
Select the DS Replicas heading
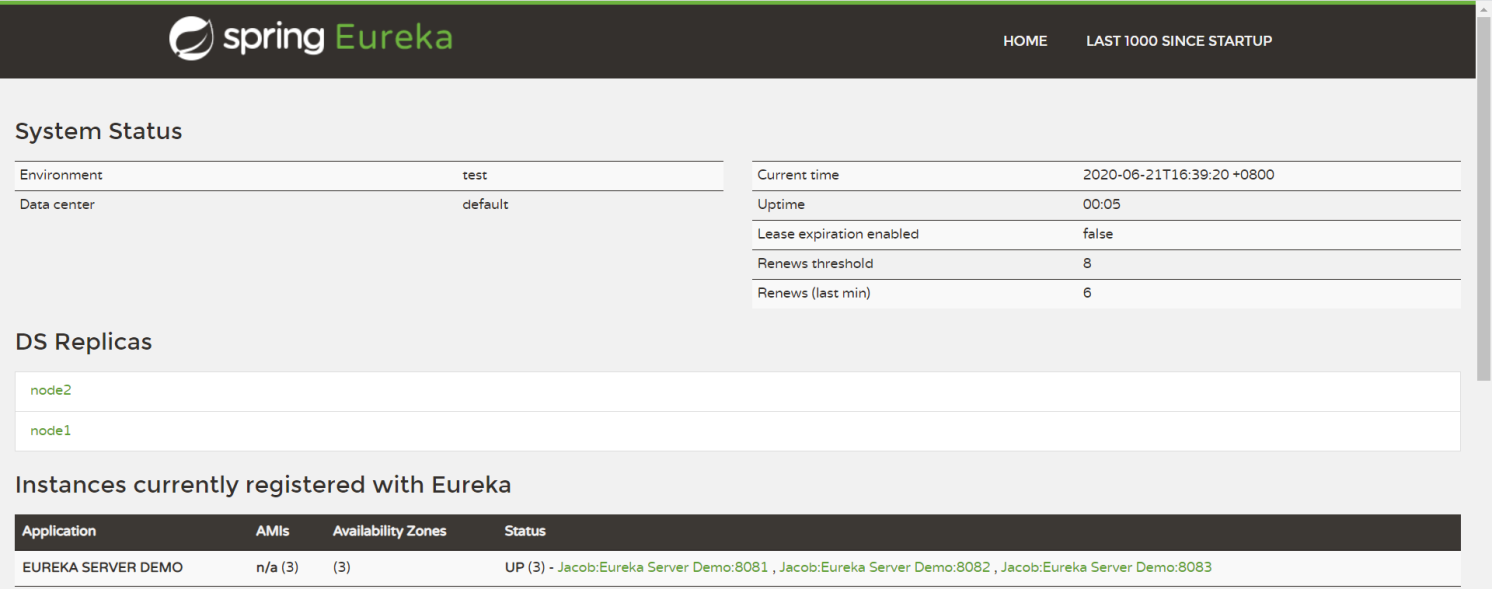[84, 342]
